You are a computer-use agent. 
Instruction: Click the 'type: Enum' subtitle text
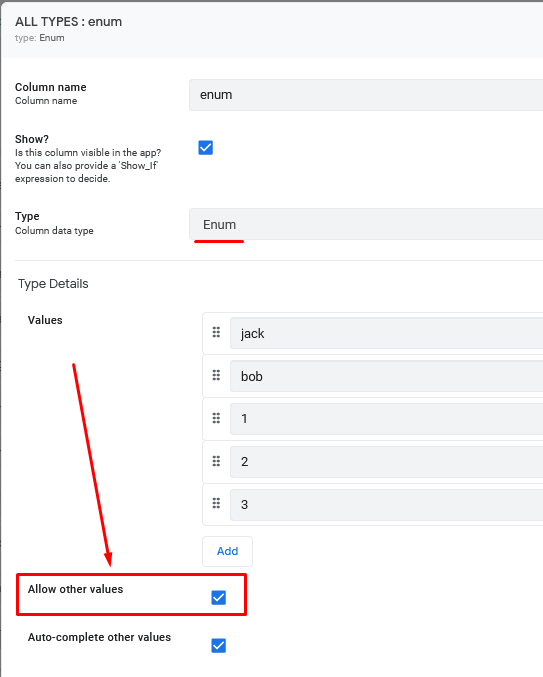40,38
